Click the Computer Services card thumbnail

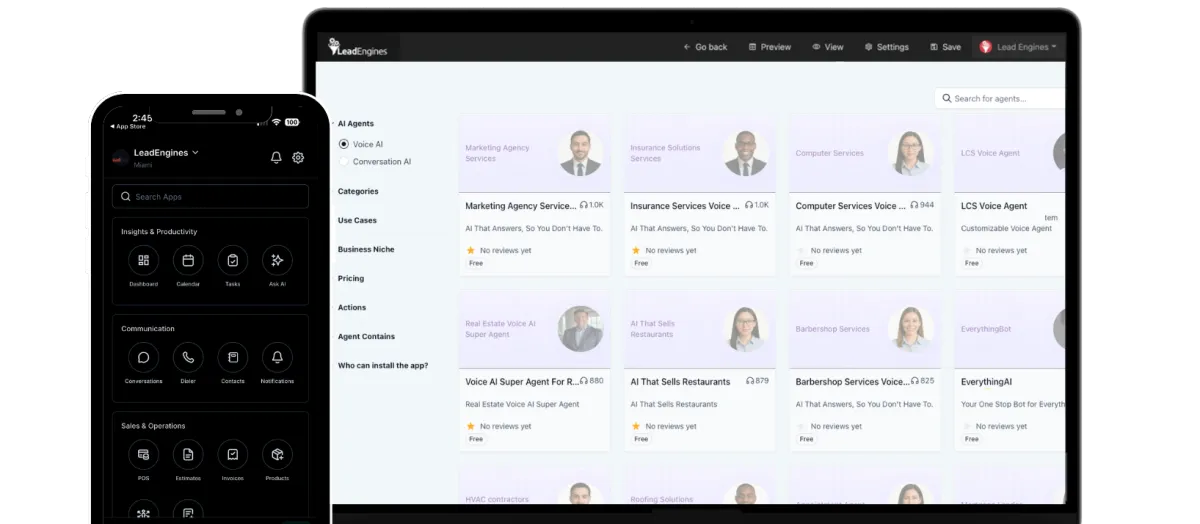point(865,153)
